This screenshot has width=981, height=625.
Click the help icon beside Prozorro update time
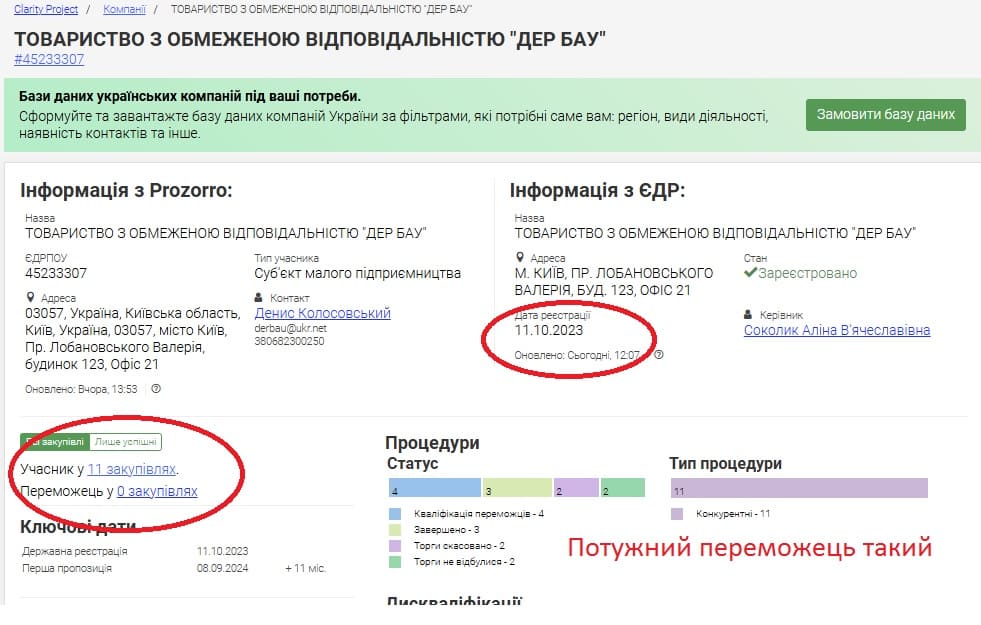pyautogui.click(x=156, y=389)
